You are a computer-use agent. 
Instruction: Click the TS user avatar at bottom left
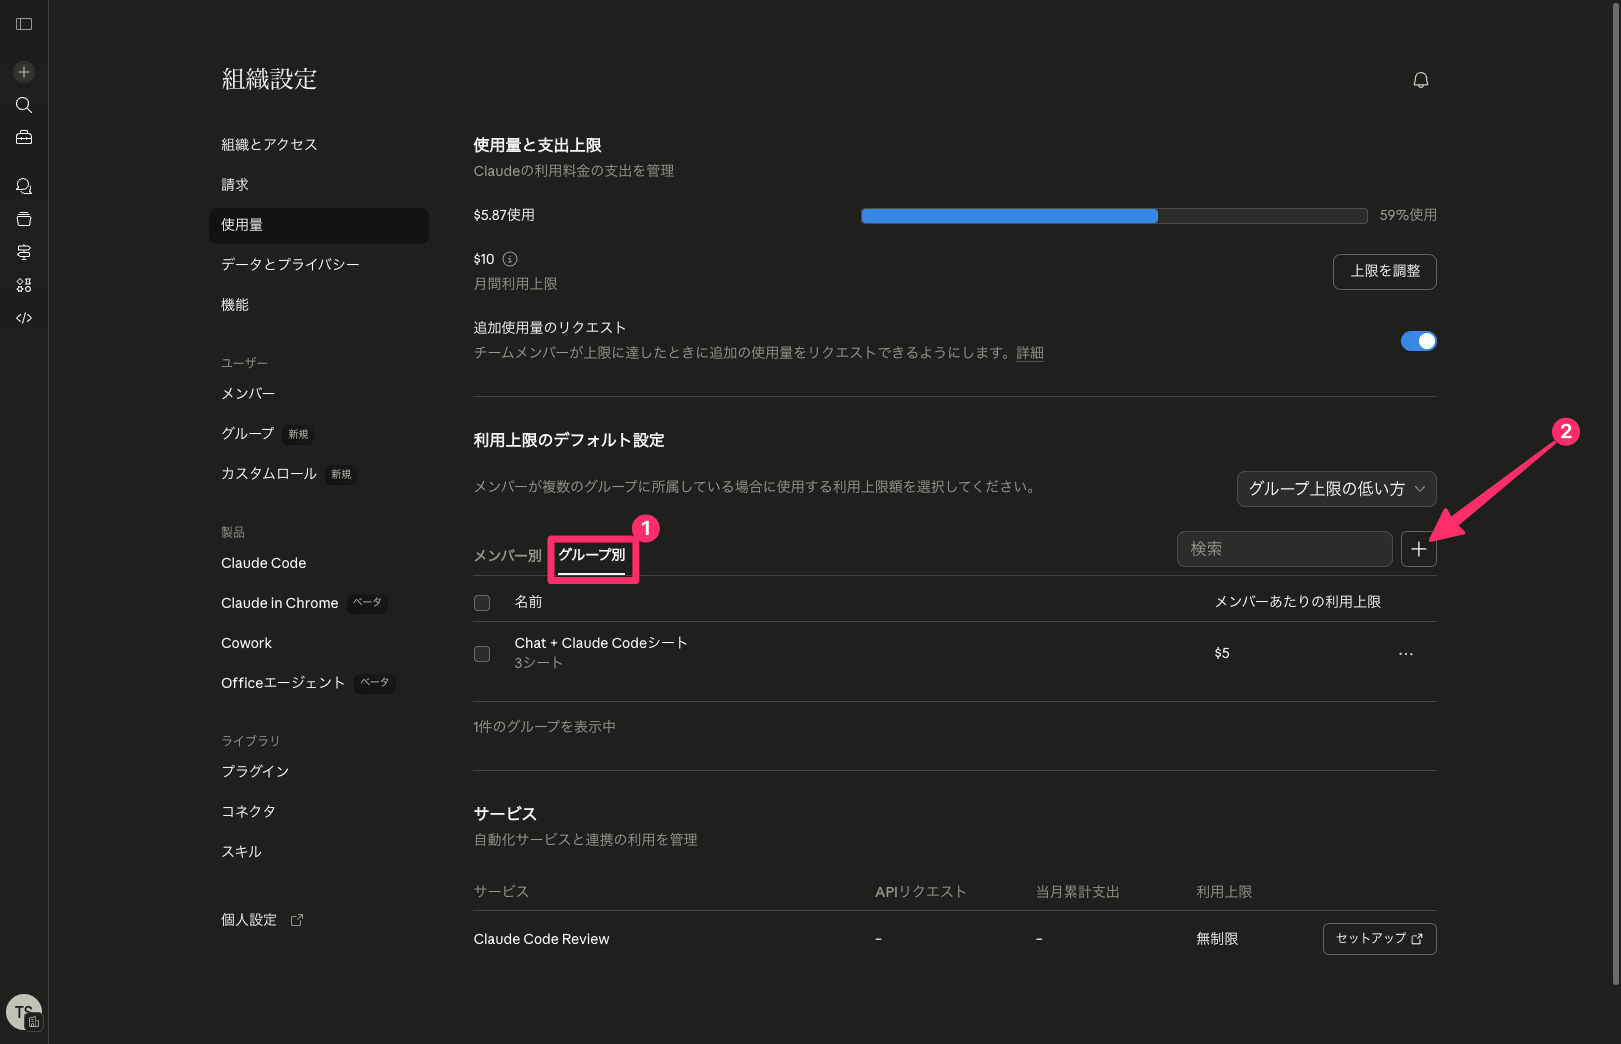(x=23, y=1011)
